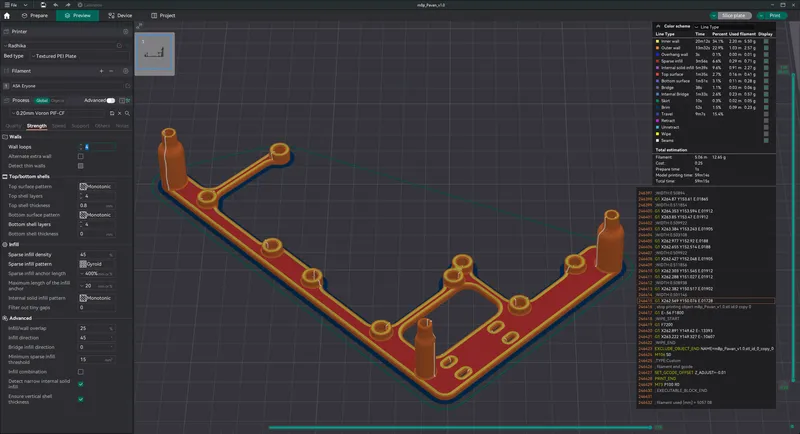800x434 pixels.
Task: Add a filament with plus icon
Action: (102, 71)
